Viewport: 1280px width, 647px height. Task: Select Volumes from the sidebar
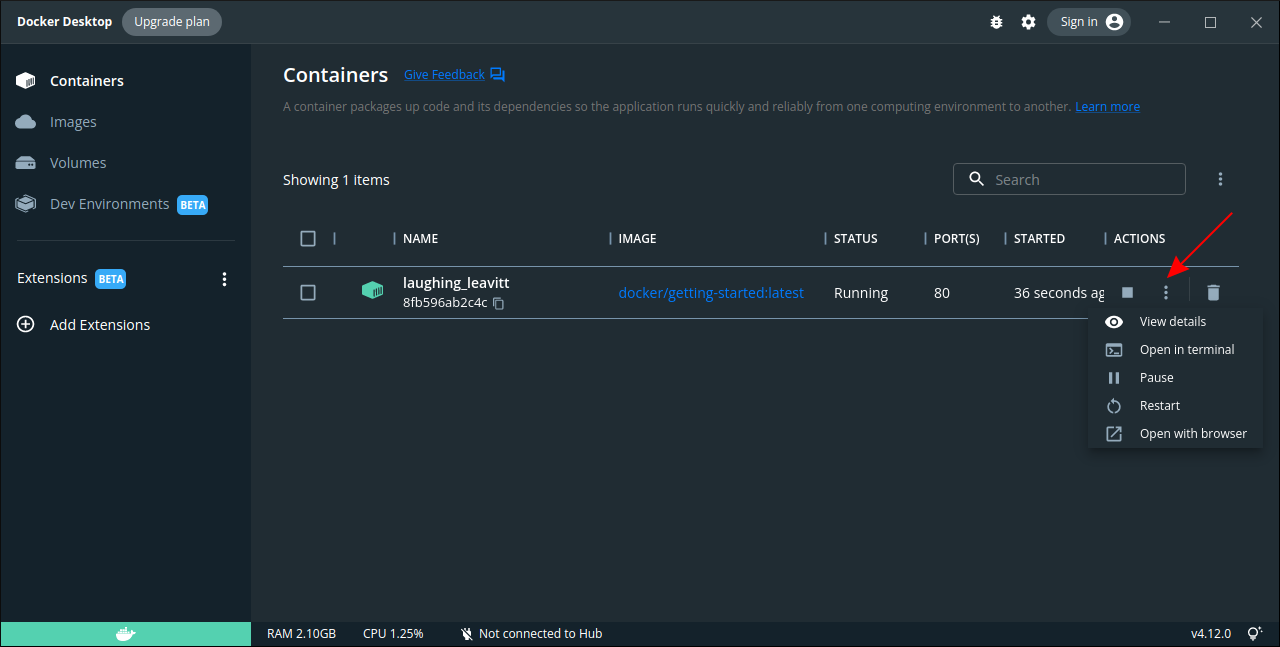77,162
